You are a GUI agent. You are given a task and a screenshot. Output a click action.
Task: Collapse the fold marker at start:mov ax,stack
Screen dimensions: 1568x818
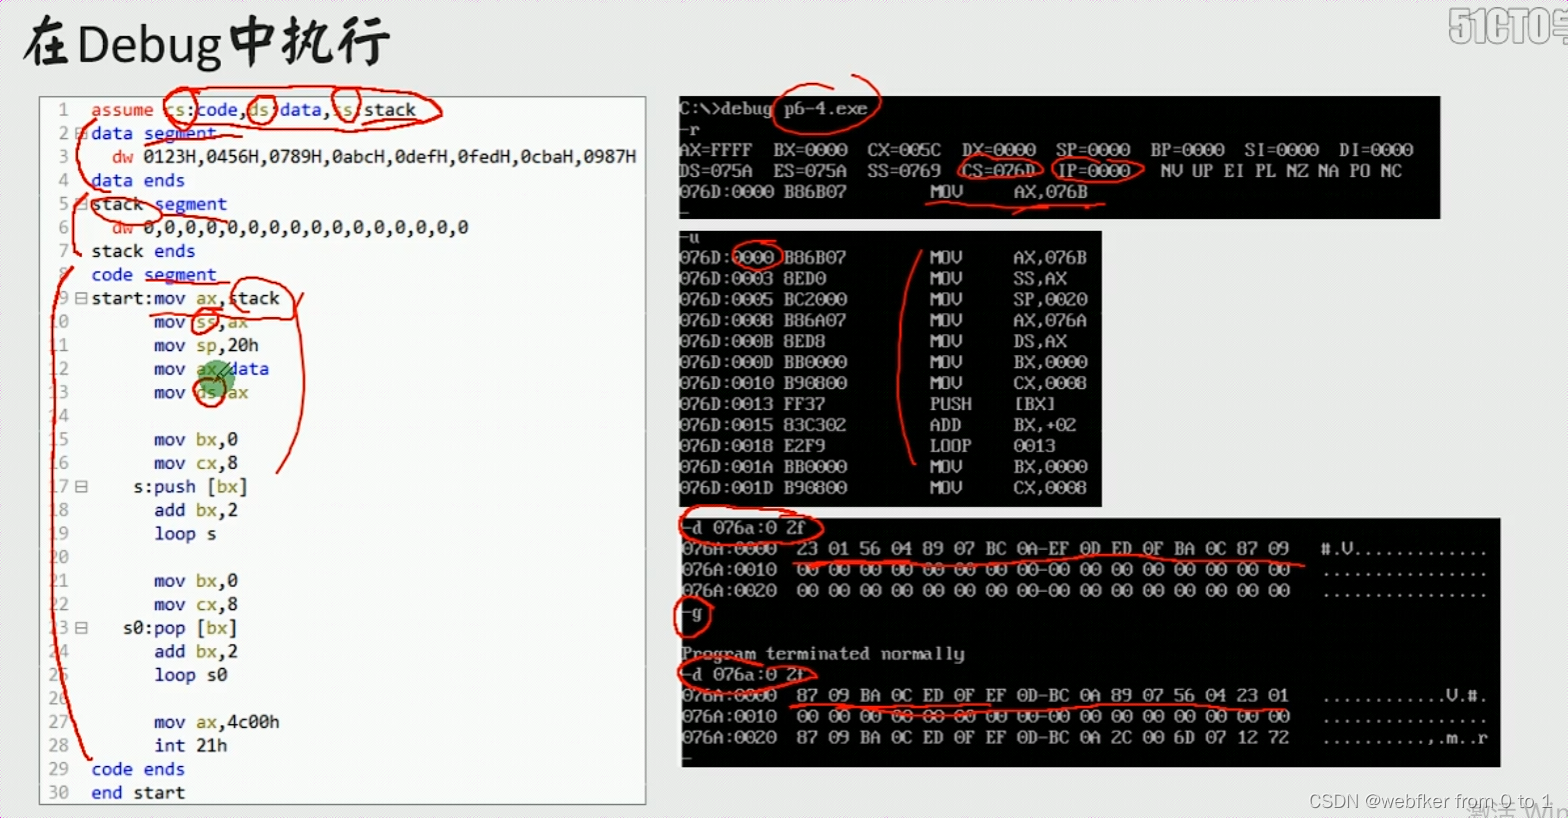click(x=81, y=298)
